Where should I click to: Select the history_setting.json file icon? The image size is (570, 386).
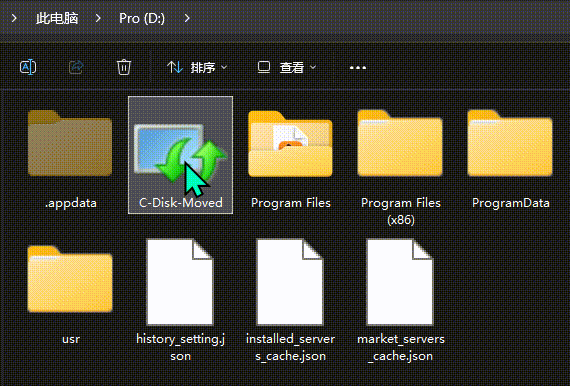pyautogui.click(x=180, y=281)
